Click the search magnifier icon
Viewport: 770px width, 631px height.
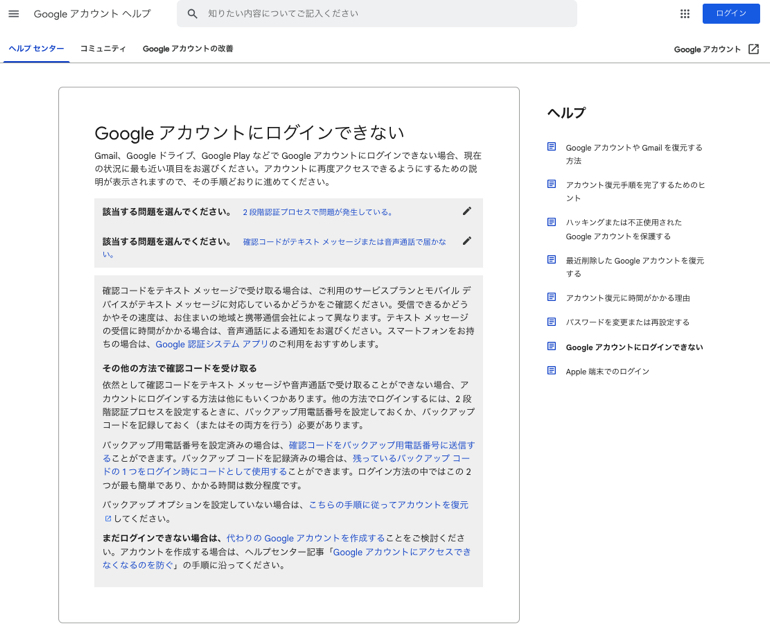(192, 14)
